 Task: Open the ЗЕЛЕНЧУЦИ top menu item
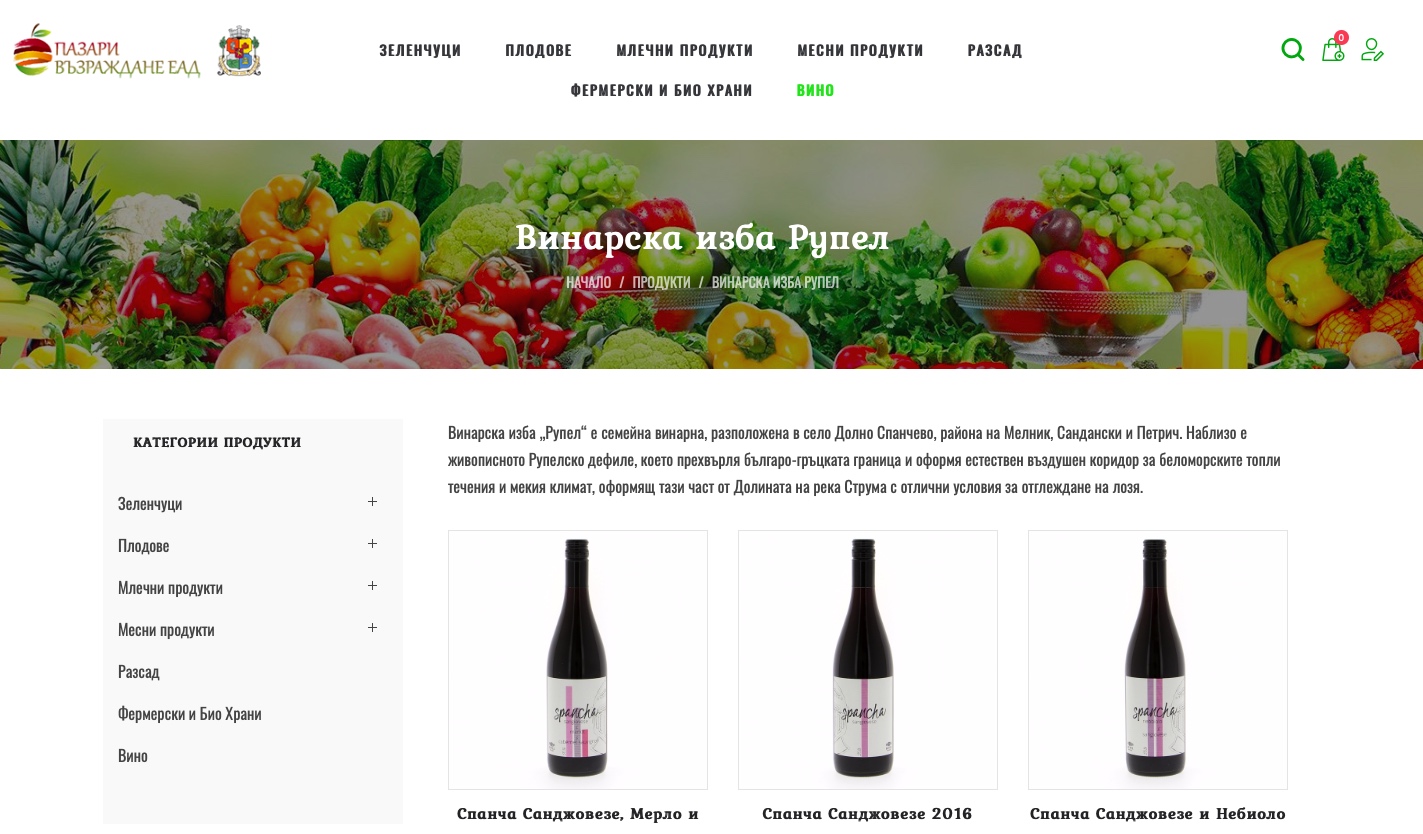pyautogui.click(x=420, y=50)
